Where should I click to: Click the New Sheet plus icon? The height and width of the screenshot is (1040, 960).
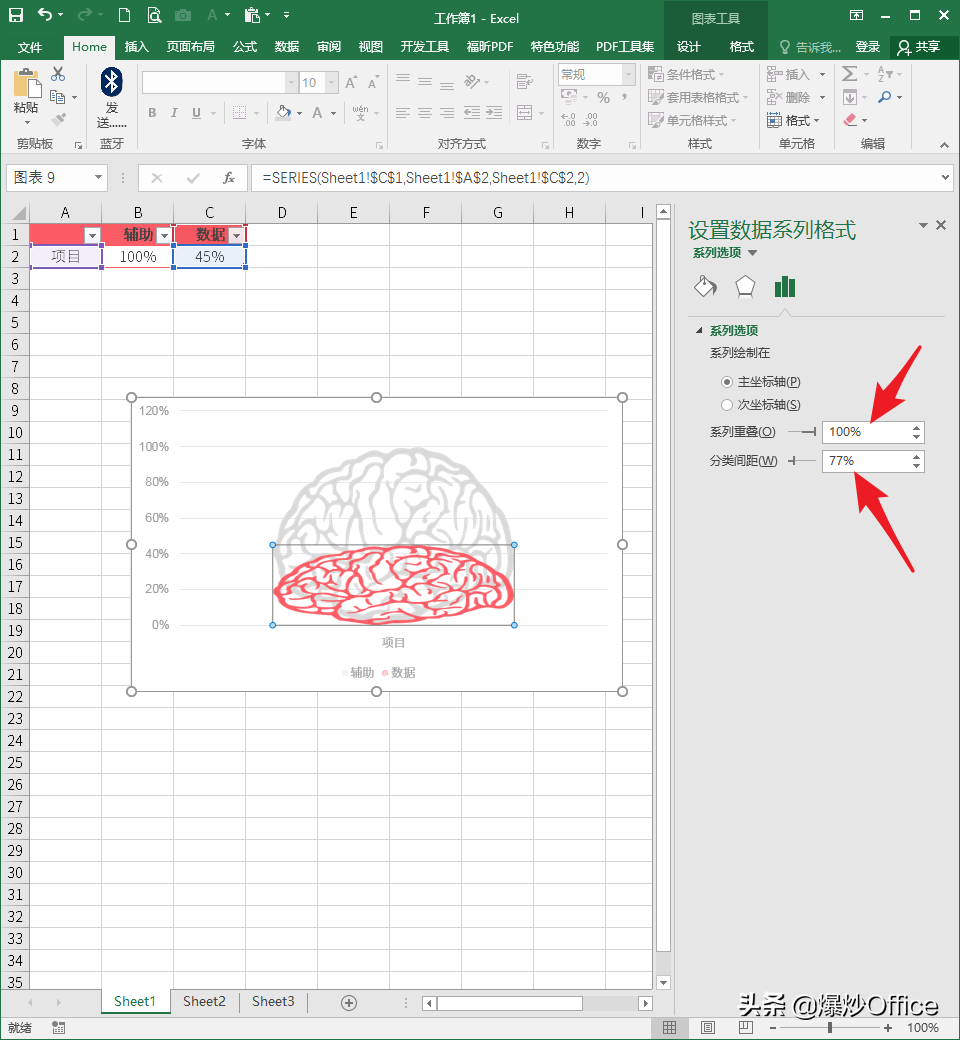(x=349, y=1003)
